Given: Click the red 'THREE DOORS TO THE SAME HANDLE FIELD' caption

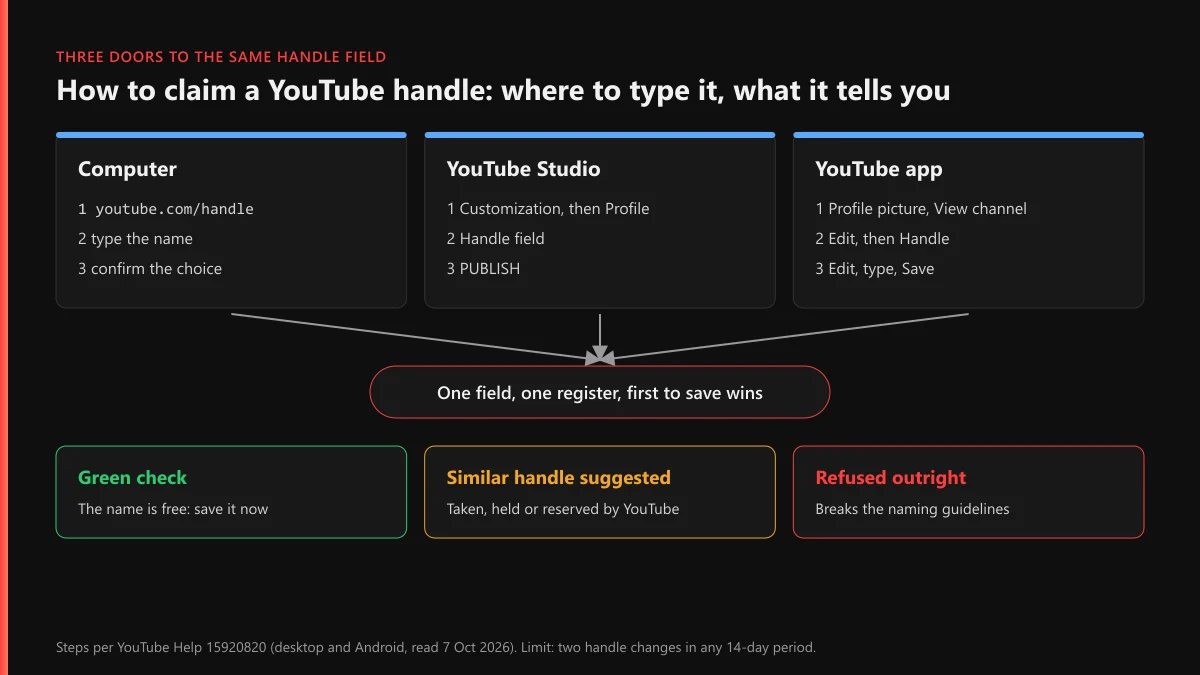Looking at the screenshot, I should click(221, 57).
